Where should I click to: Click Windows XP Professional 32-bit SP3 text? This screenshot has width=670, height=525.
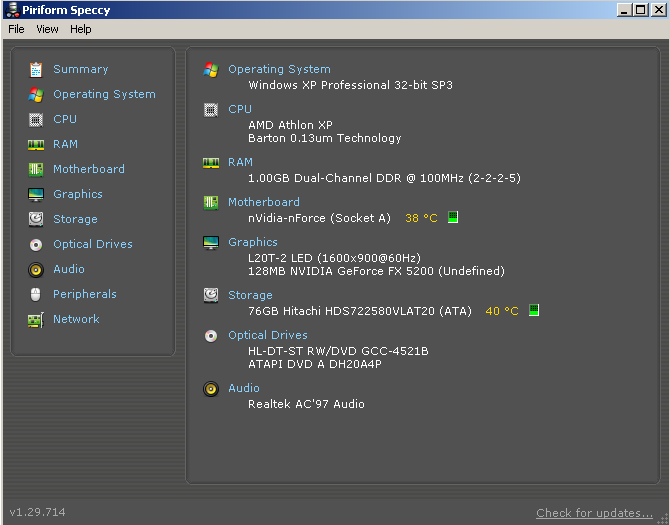pyautogui.click(x=350, y=85)
